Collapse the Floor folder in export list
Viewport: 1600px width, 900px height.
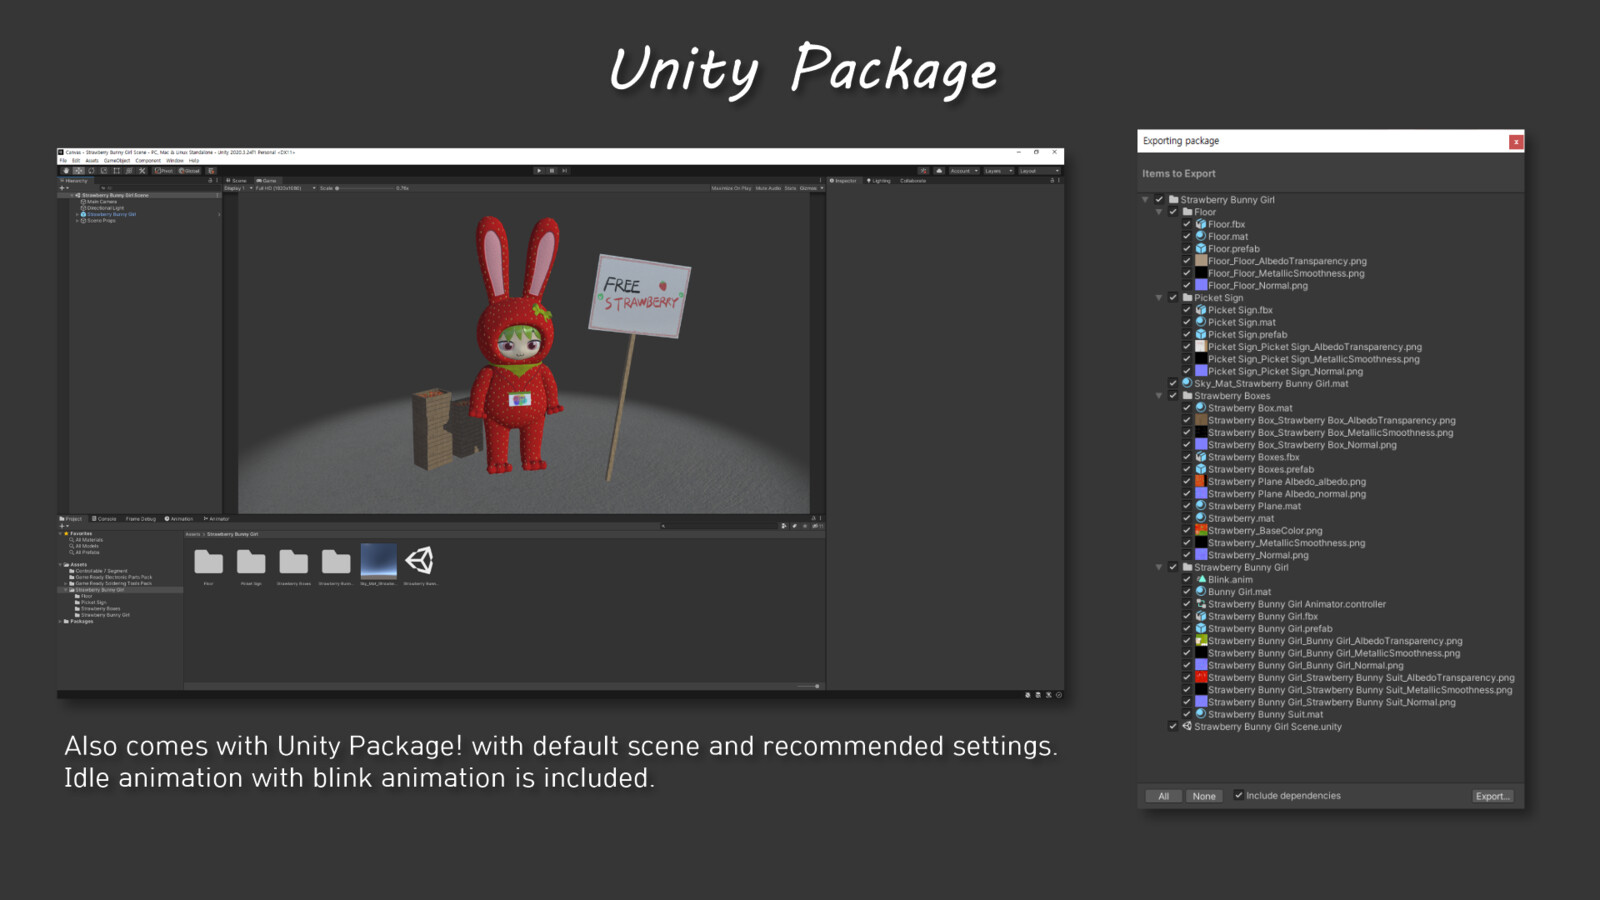pos(1160,212)
